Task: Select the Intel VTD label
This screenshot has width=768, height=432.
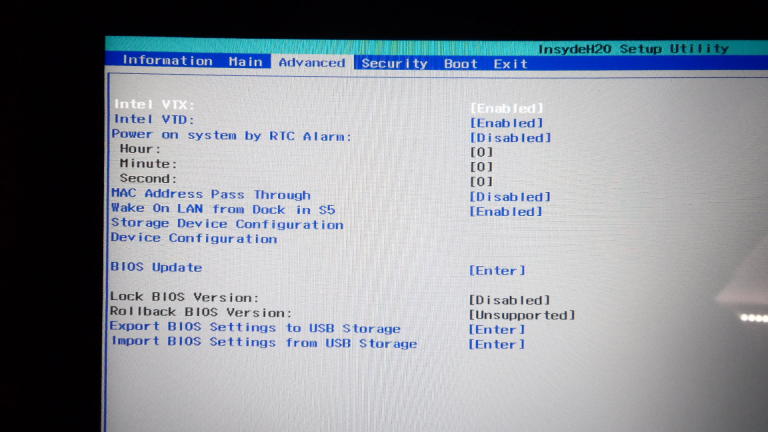Action: pos(154,119)
